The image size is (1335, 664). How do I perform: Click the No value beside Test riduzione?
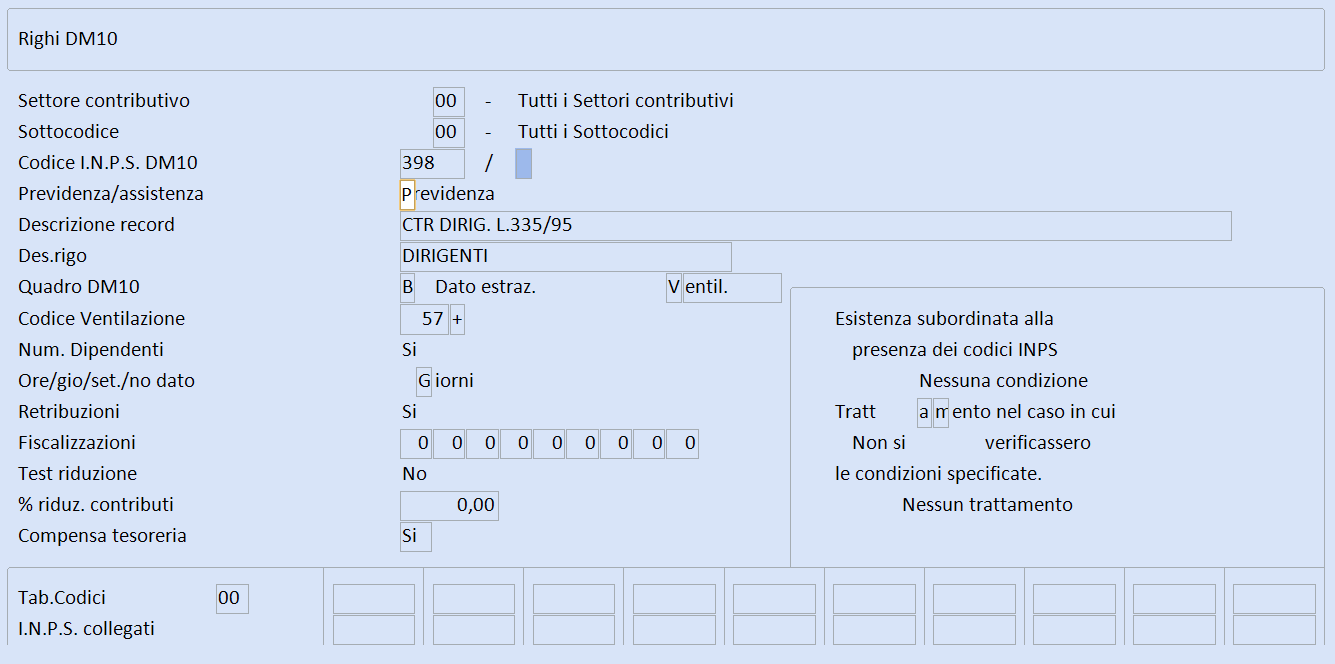[414, 474]
